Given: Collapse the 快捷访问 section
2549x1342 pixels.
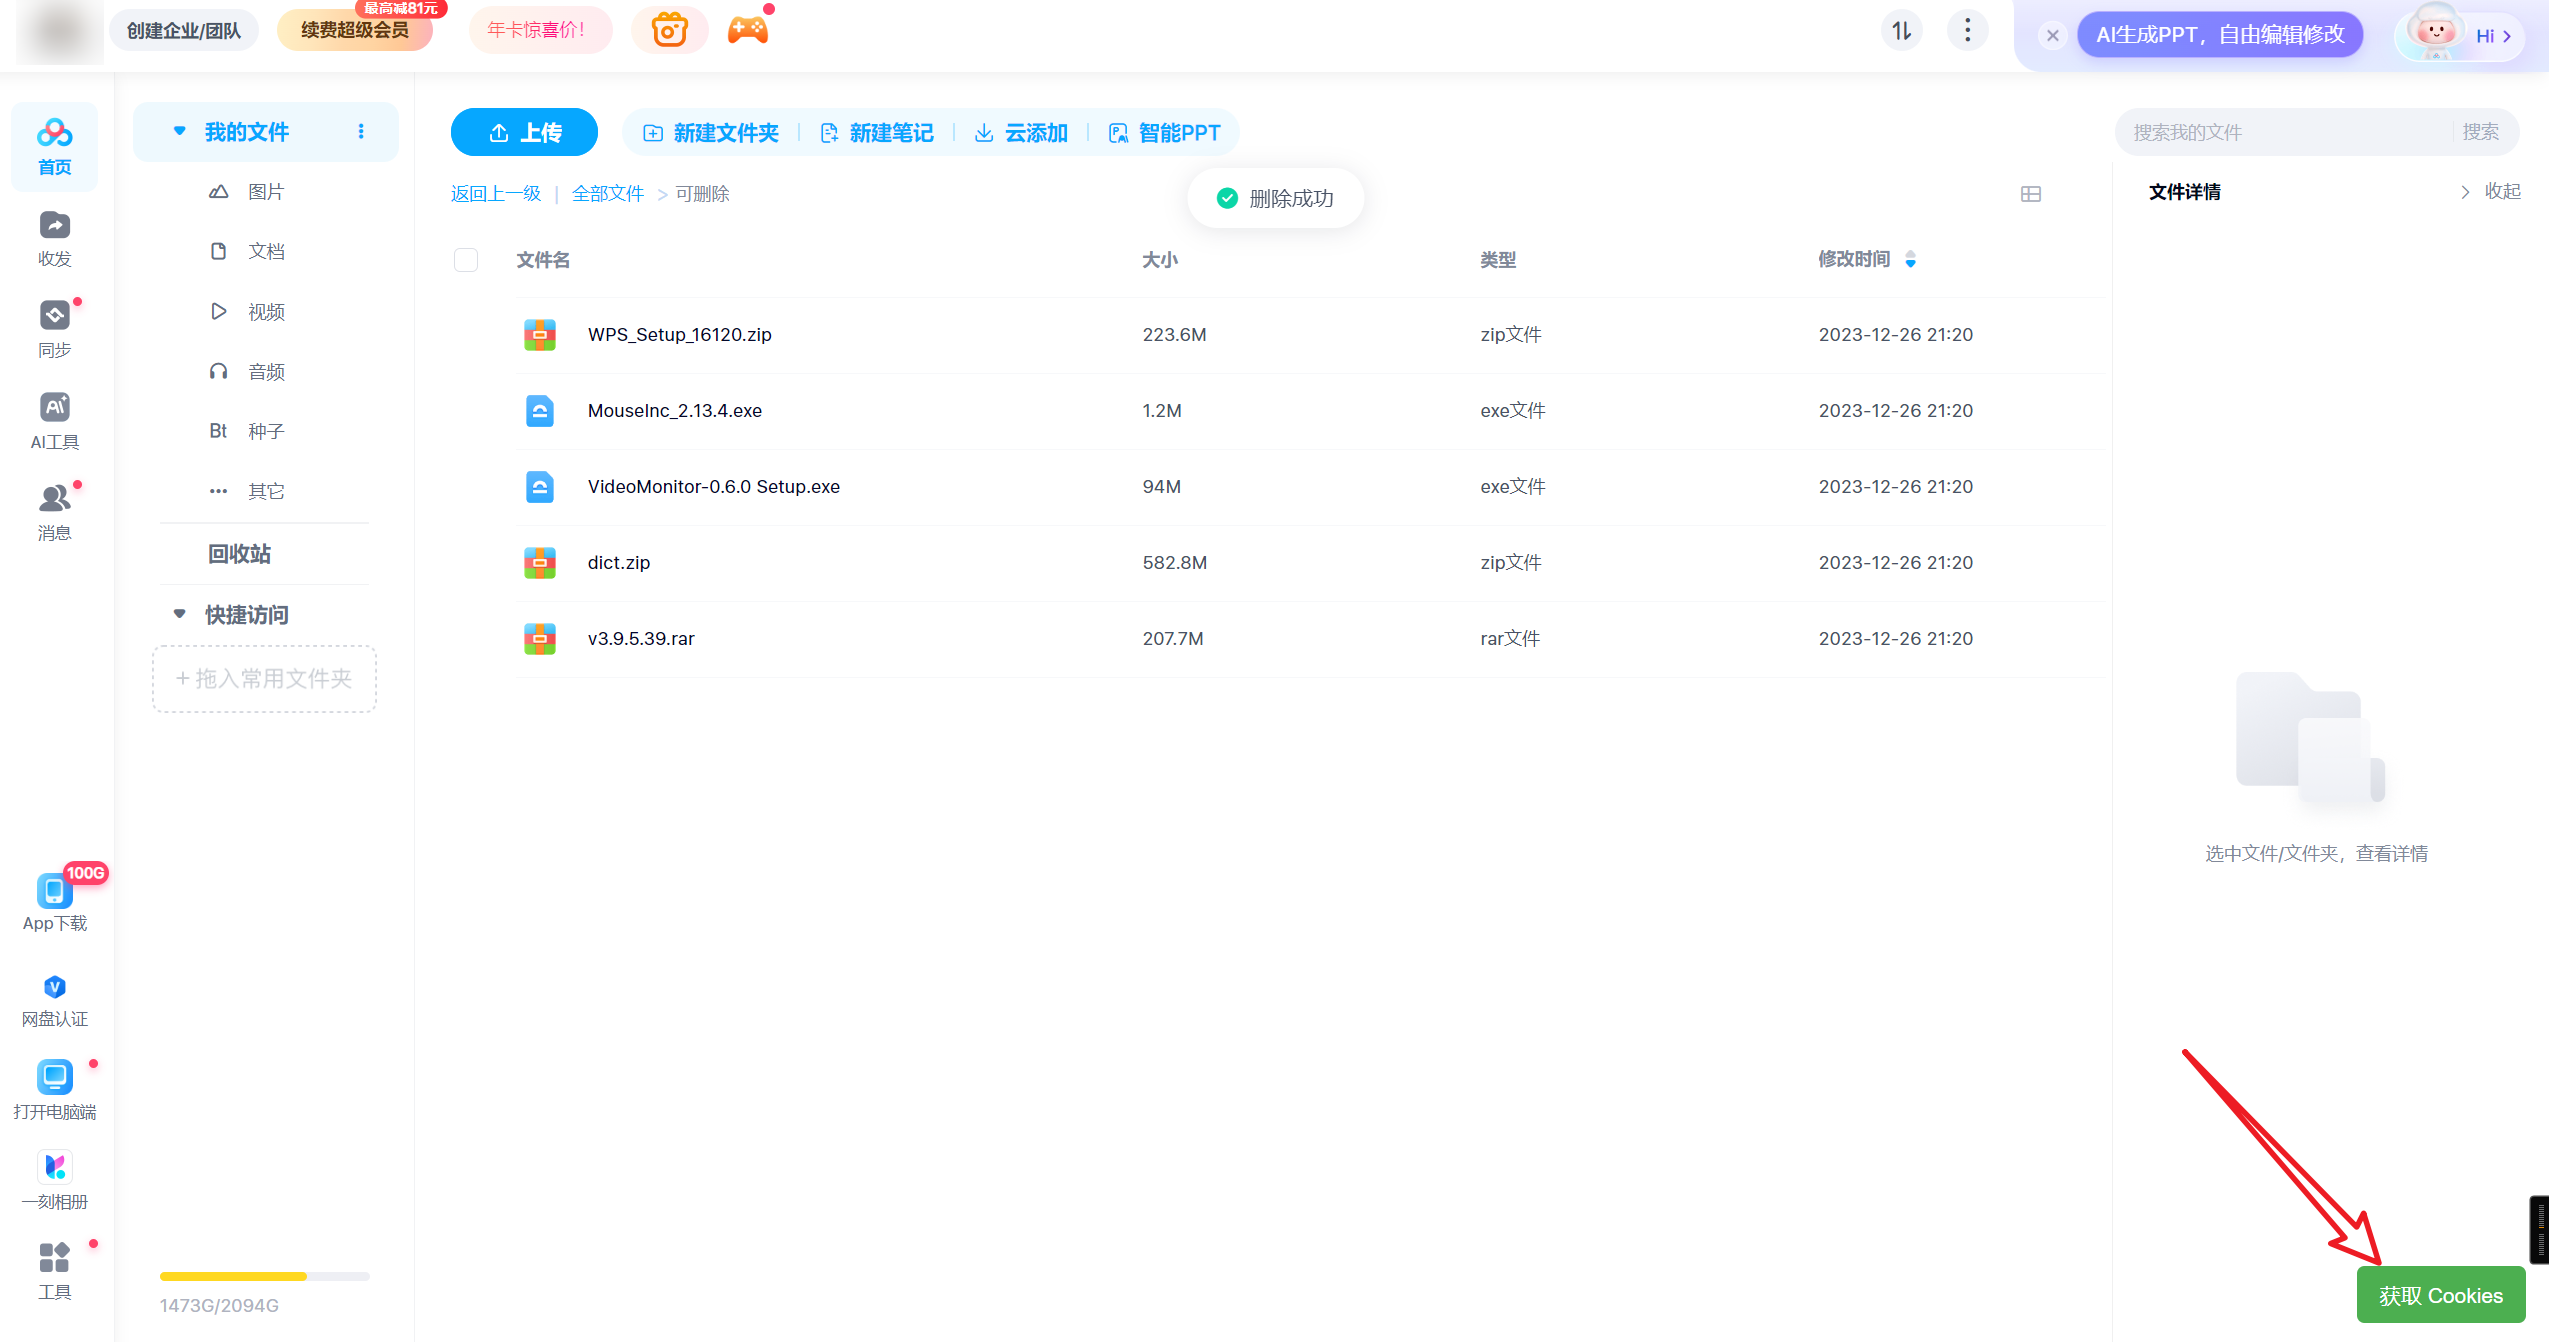Looking at the screenshot, I should (x=180, y=614).
